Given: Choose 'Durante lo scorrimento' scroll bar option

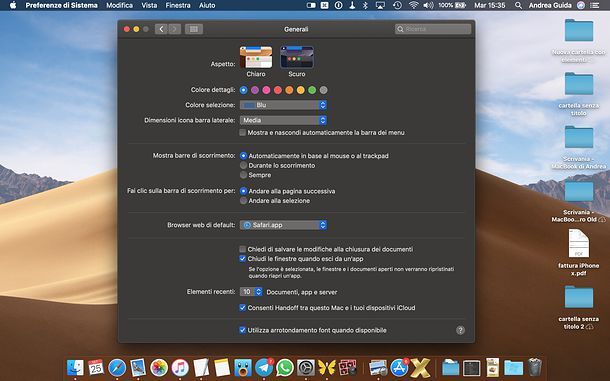Looking at the screenshot, I should 244,165.
